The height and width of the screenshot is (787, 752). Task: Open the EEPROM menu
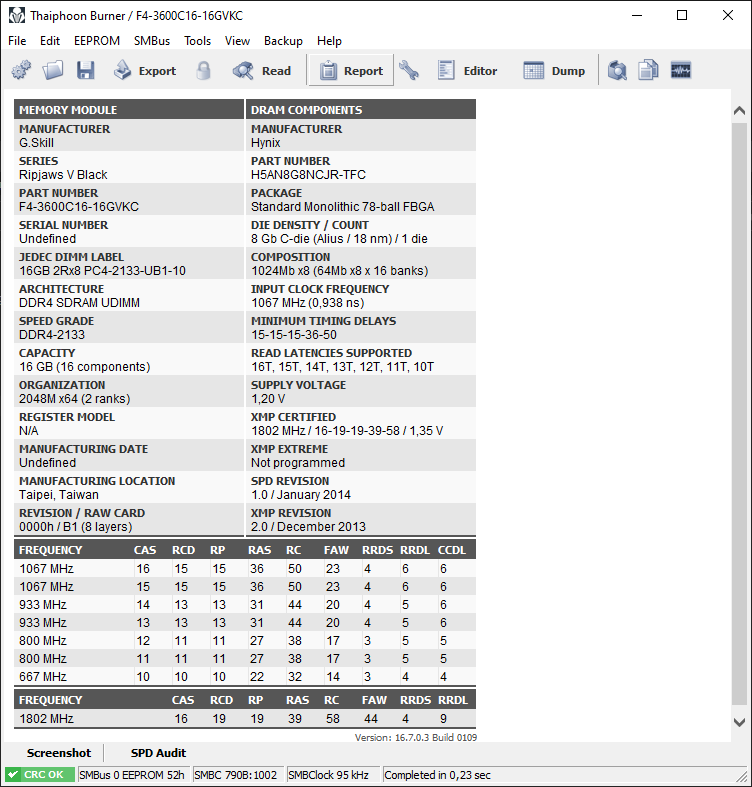point(97,41)
